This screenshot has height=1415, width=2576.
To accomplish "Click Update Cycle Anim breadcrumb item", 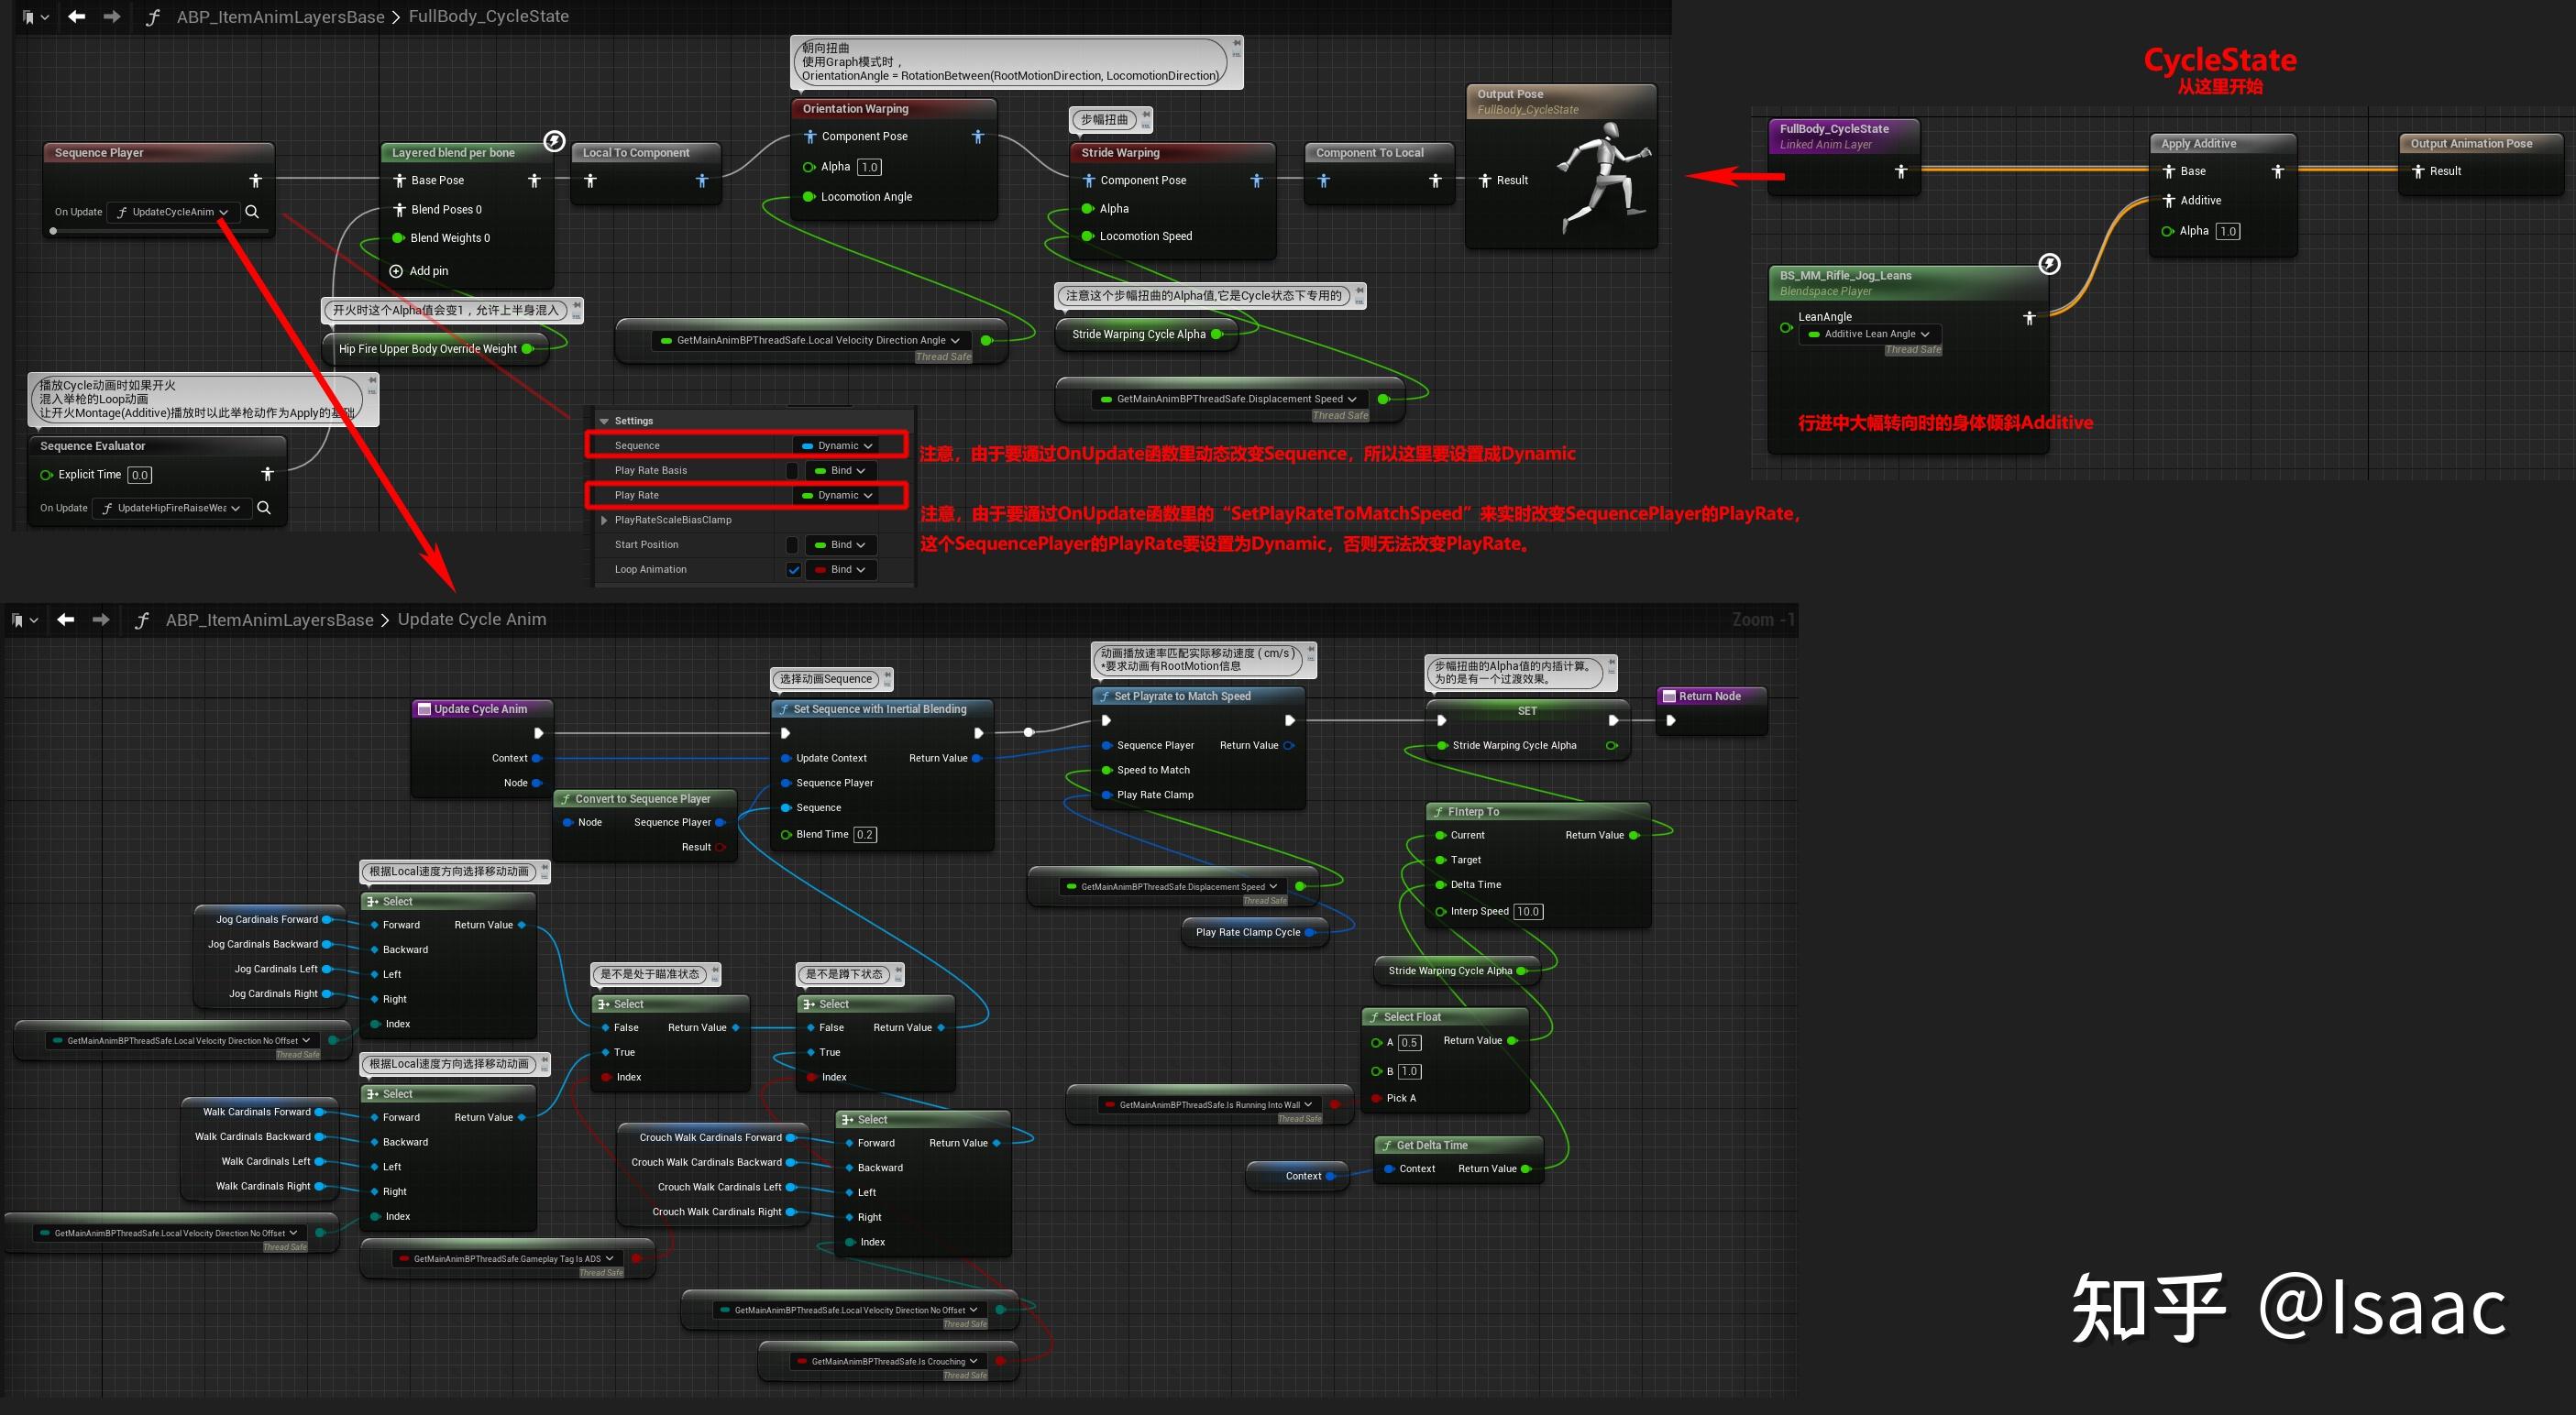I will [x=472, y=620].
